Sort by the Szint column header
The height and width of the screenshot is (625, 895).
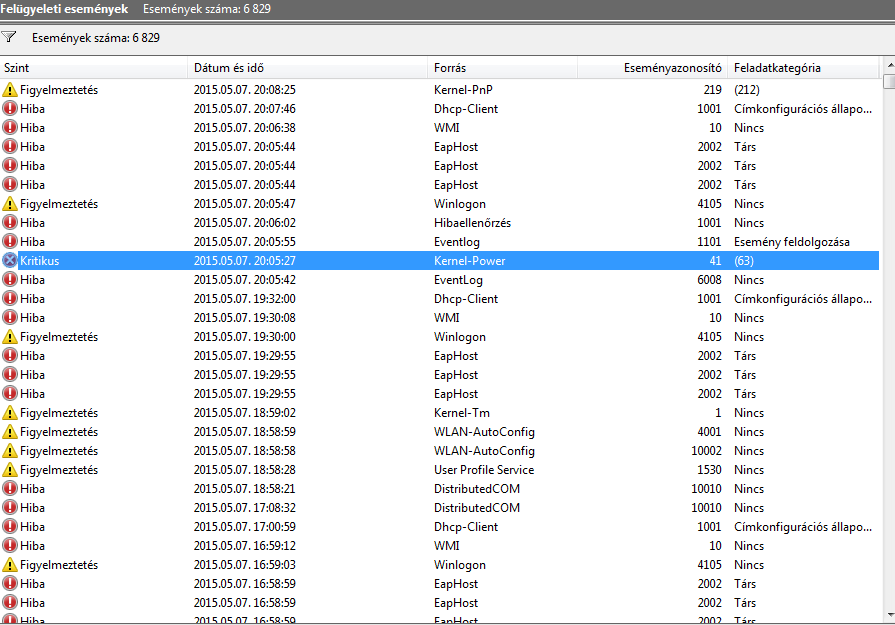94,68
